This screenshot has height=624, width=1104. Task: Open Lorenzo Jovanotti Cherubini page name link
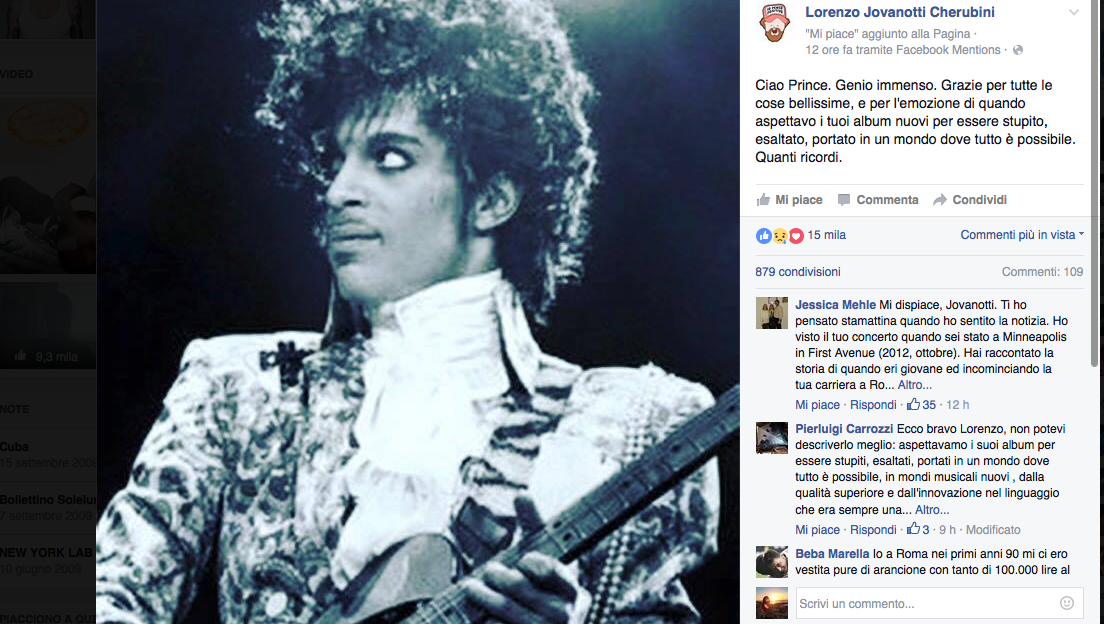pyautogui.click(x=900, y=12)
